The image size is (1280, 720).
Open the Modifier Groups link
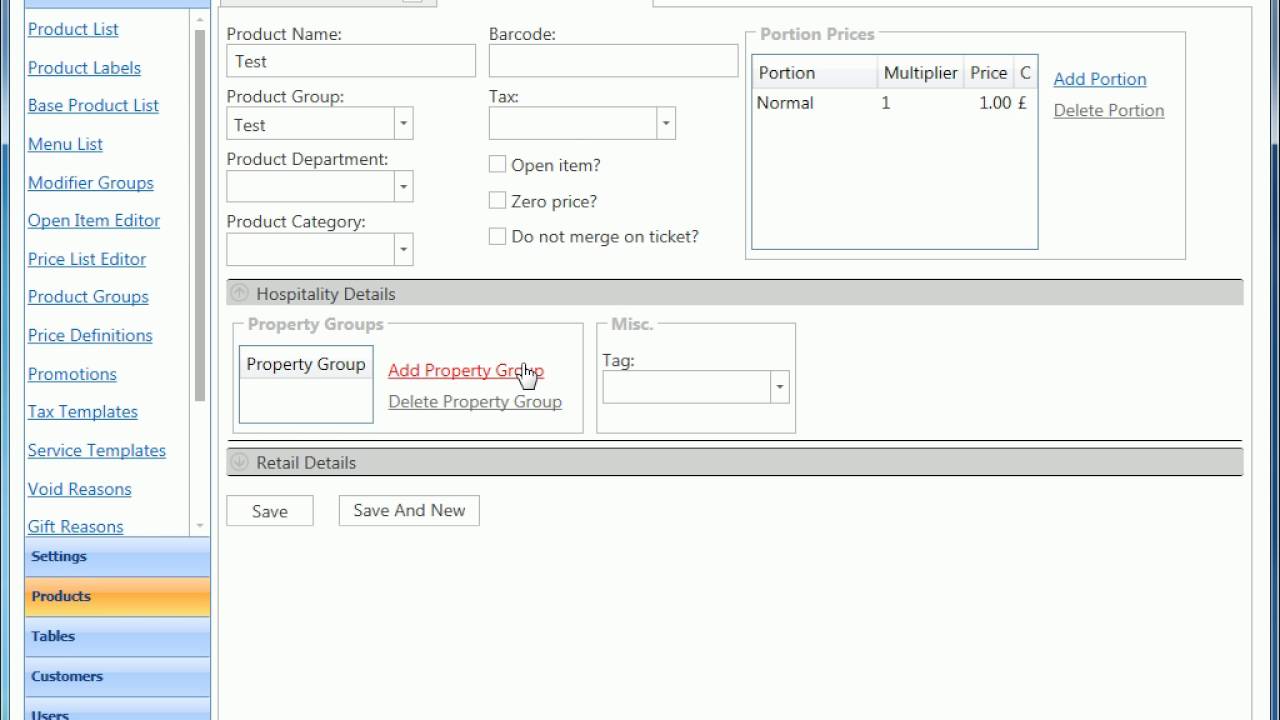tap(91, 183)
